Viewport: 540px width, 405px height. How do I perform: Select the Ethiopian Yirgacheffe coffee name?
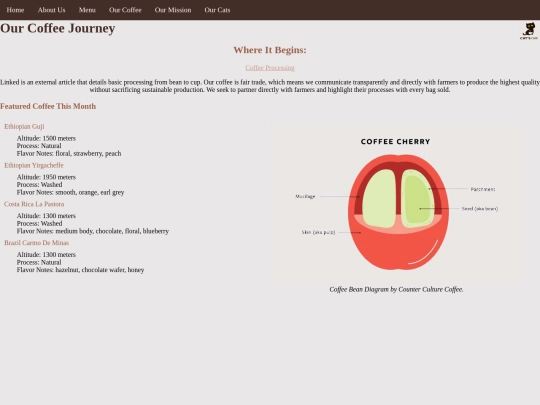point(34,165)
